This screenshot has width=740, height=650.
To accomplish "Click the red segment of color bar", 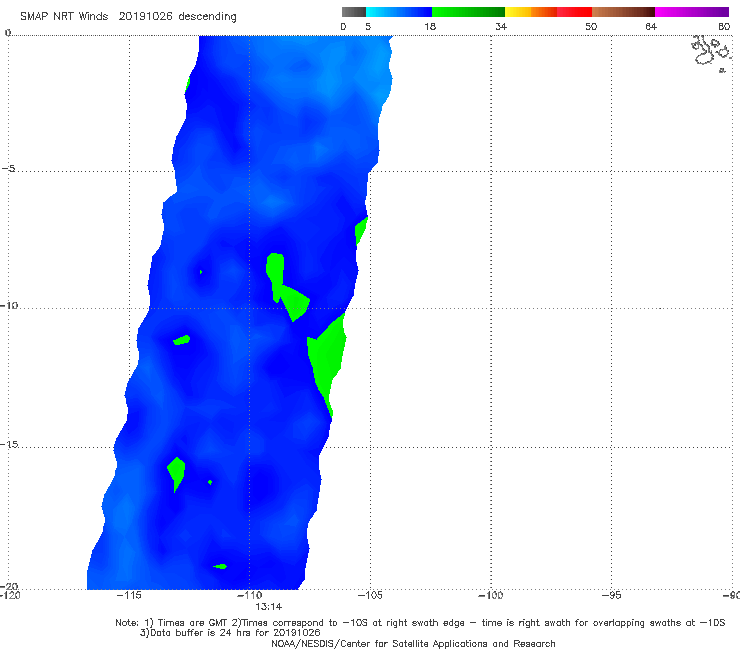I will tap(574, 12).
